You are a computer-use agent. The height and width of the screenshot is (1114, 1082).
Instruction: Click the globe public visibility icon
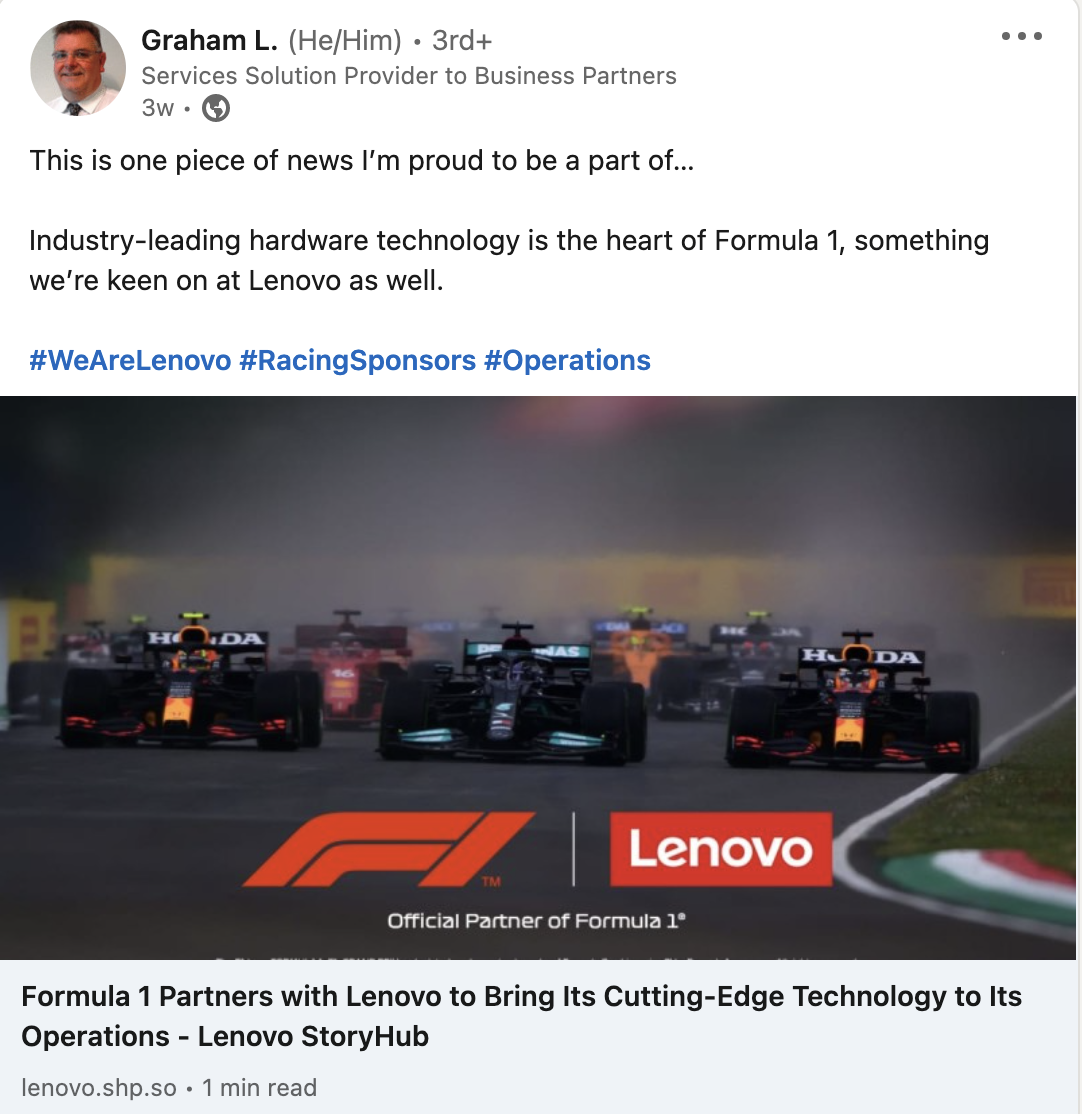pyautogui.click(x=216, y=108)
